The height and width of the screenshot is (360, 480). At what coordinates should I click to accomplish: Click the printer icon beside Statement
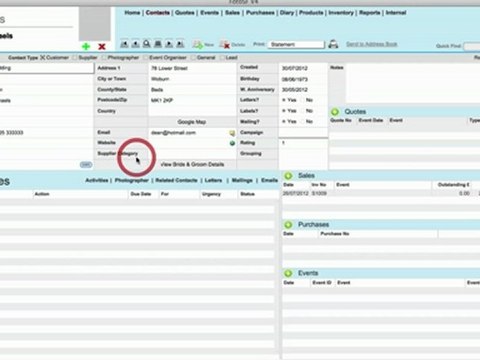(x=333, y=44)
